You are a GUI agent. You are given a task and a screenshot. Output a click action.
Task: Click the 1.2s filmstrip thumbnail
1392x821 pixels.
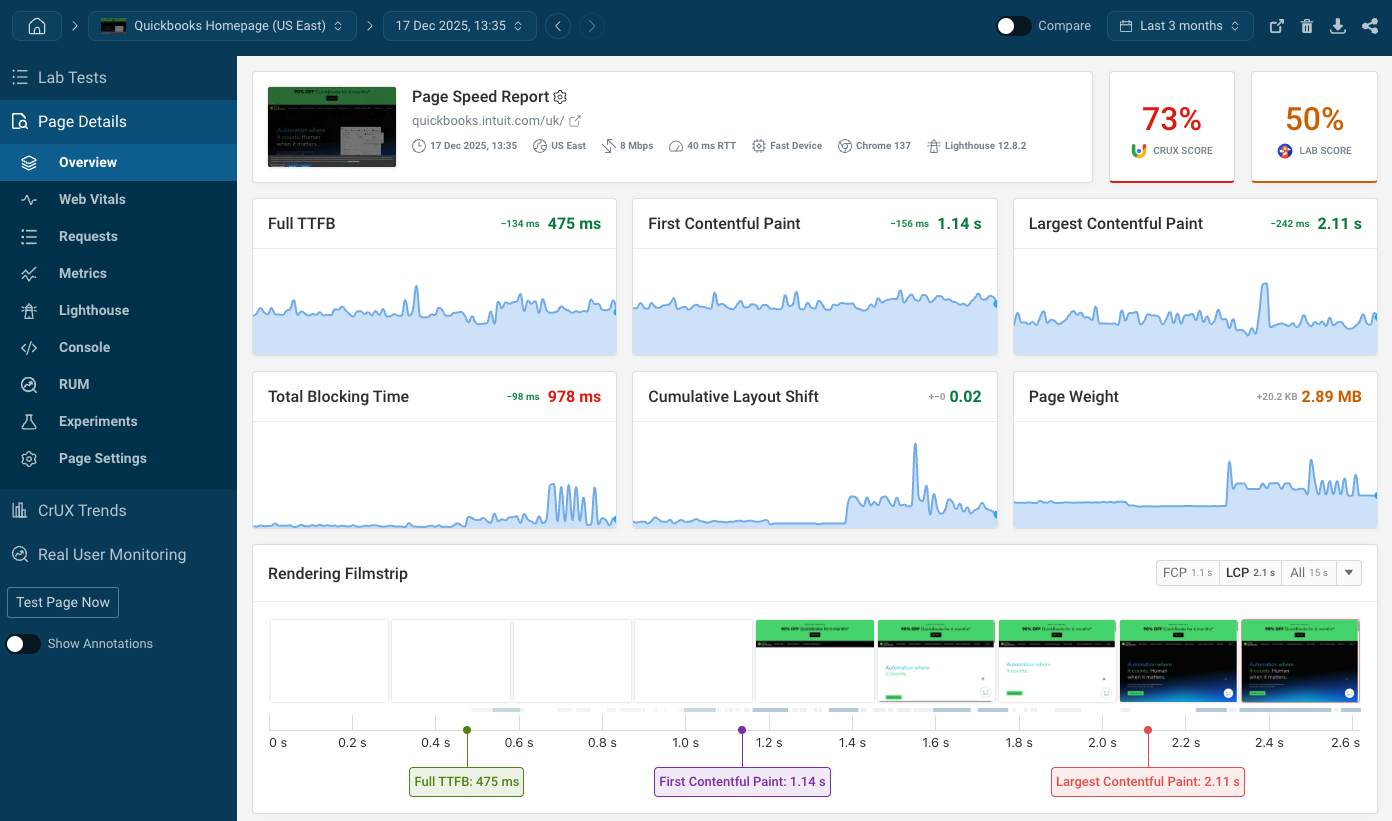(x=814, y=661)
